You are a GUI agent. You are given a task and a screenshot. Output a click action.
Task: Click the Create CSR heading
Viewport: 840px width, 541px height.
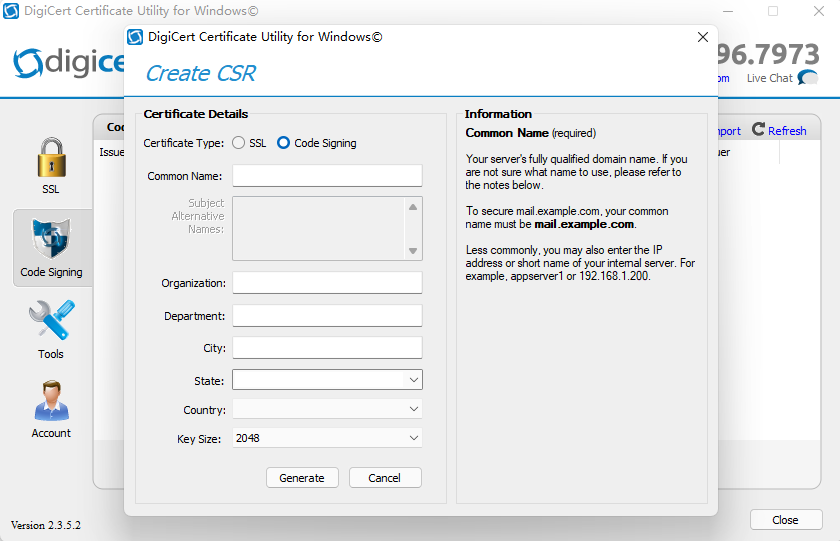200,73
